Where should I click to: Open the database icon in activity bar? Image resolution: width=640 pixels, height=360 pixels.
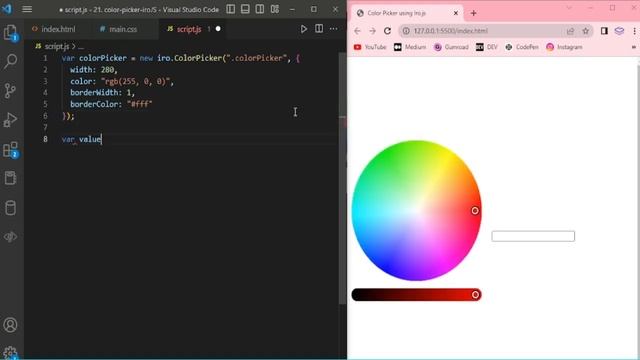pos(10,208)
